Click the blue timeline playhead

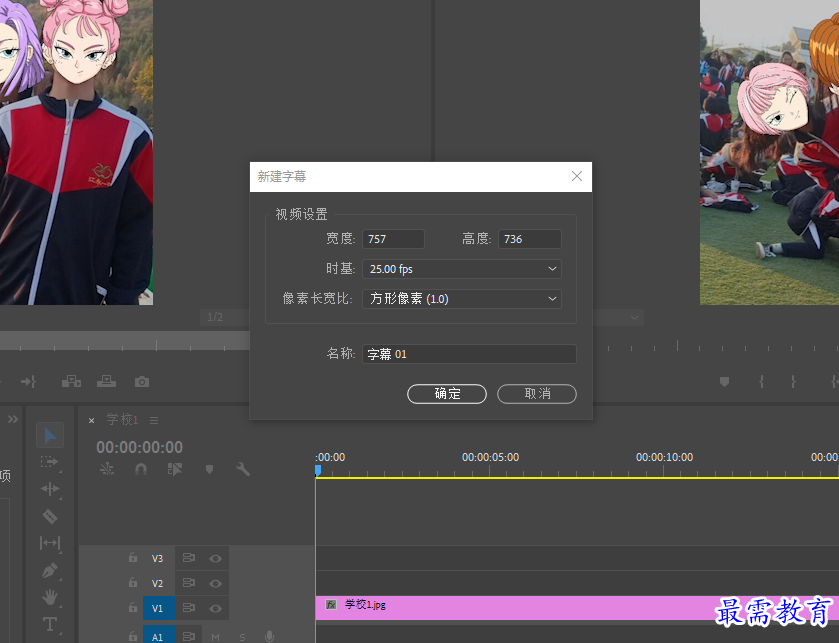coord(318,470)
